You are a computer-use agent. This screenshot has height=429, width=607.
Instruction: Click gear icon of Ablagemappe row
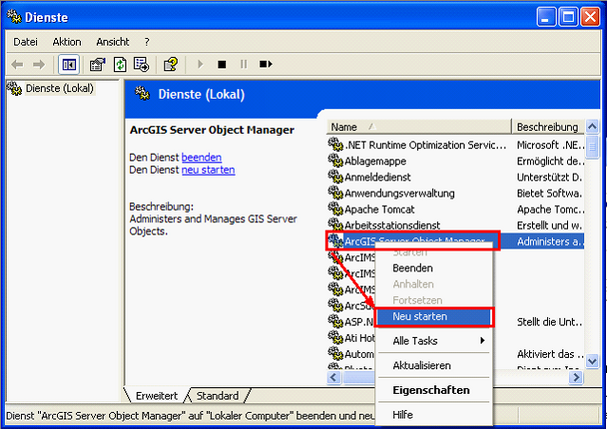coord(335,161)
